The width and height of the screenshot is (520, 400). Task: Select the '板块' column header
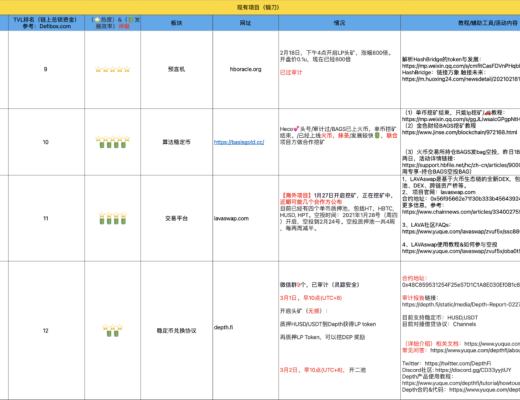176,23
